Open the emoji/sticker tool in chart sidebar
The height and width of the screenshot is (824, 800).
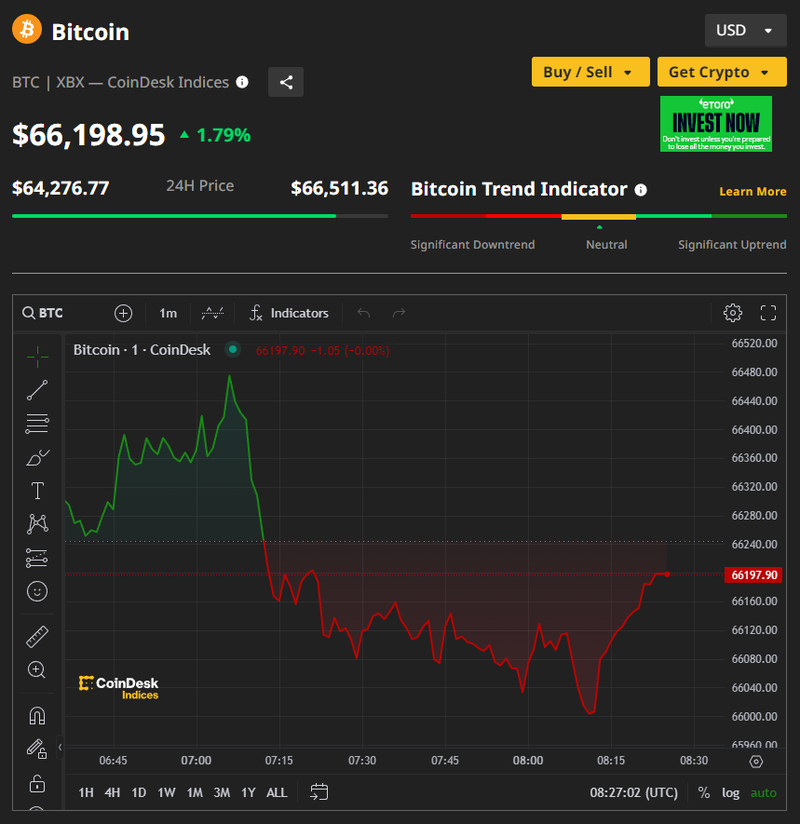[37, 592]
